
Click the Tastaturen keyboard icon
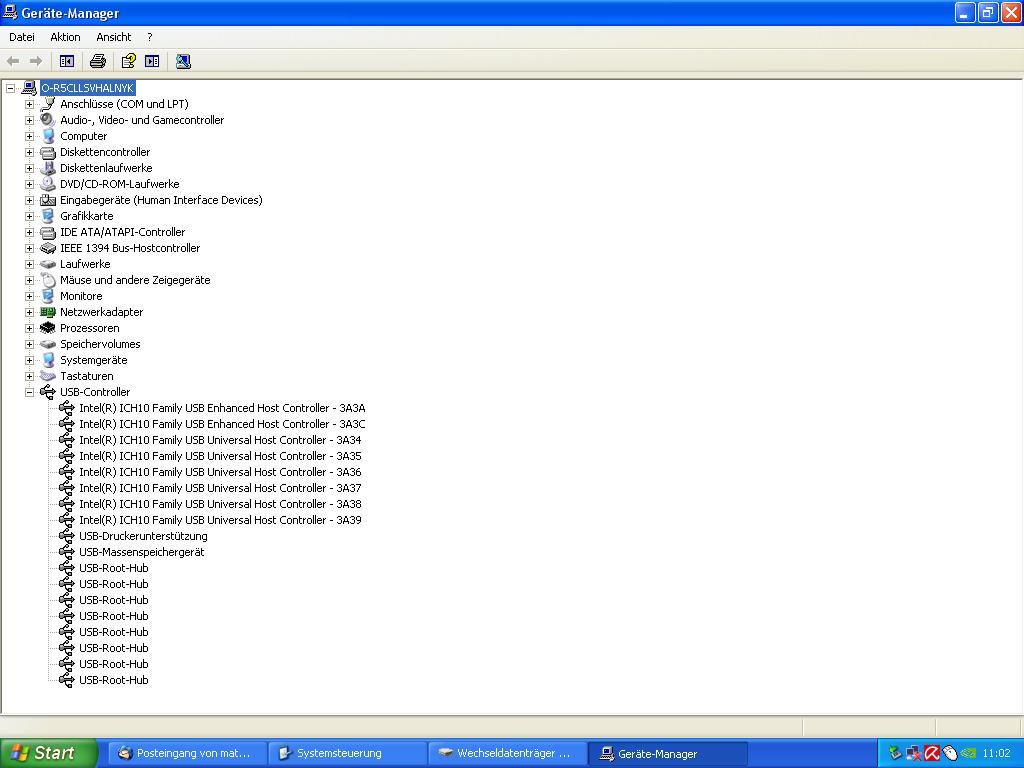pos(48,376)
